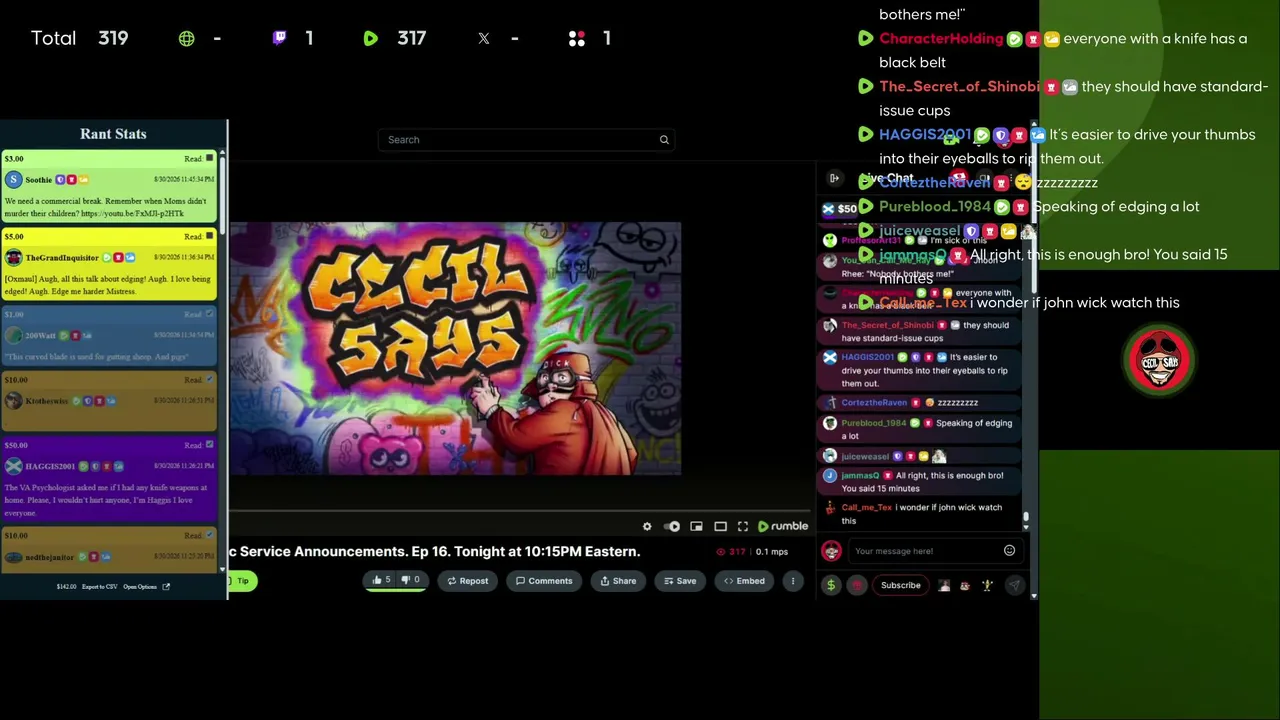The height and width of the screenshot is (720, 1280).
Task: Click the Total 319 viewers readout
Action: [79, 38]
